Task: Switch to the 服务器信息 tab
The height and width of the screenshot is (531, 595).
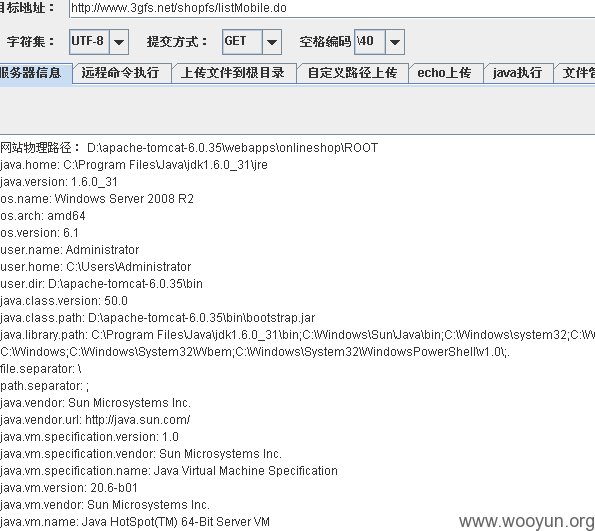Action: click(x=35, y=73)
